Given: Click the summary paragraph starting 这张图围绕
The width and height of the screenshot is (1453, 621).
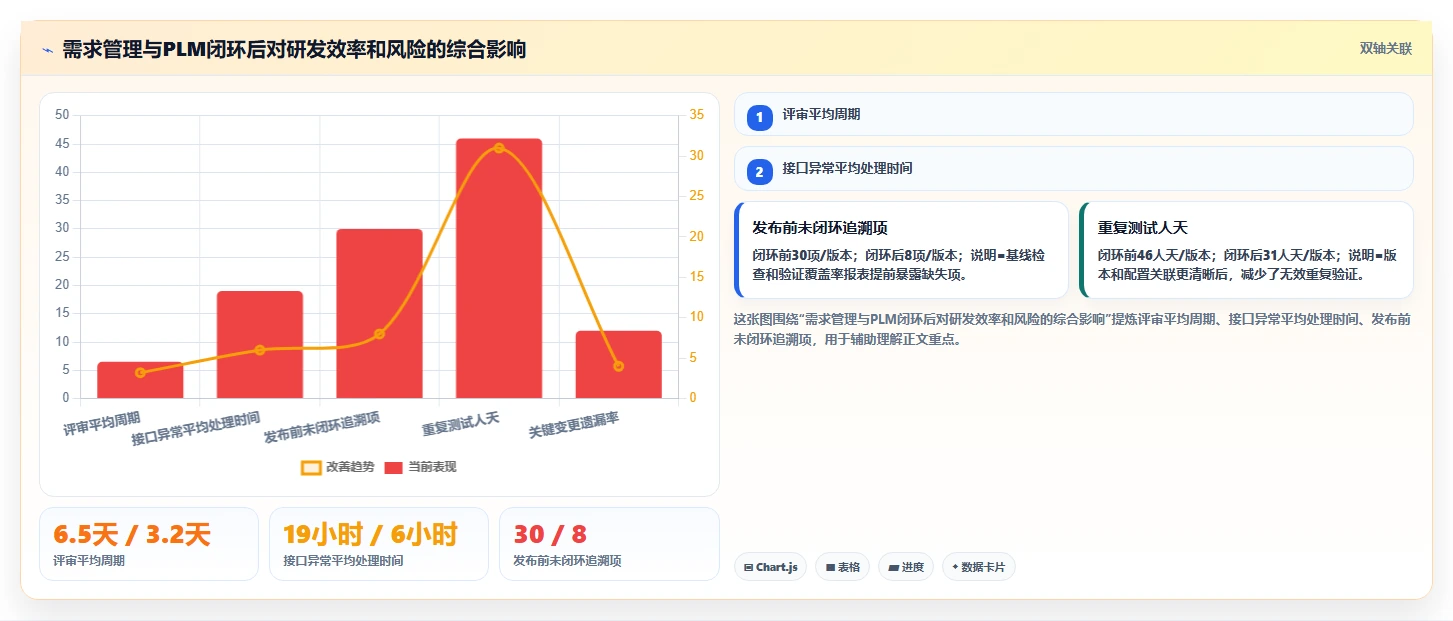Looking at the screenshot, I should pos(1073,329).
